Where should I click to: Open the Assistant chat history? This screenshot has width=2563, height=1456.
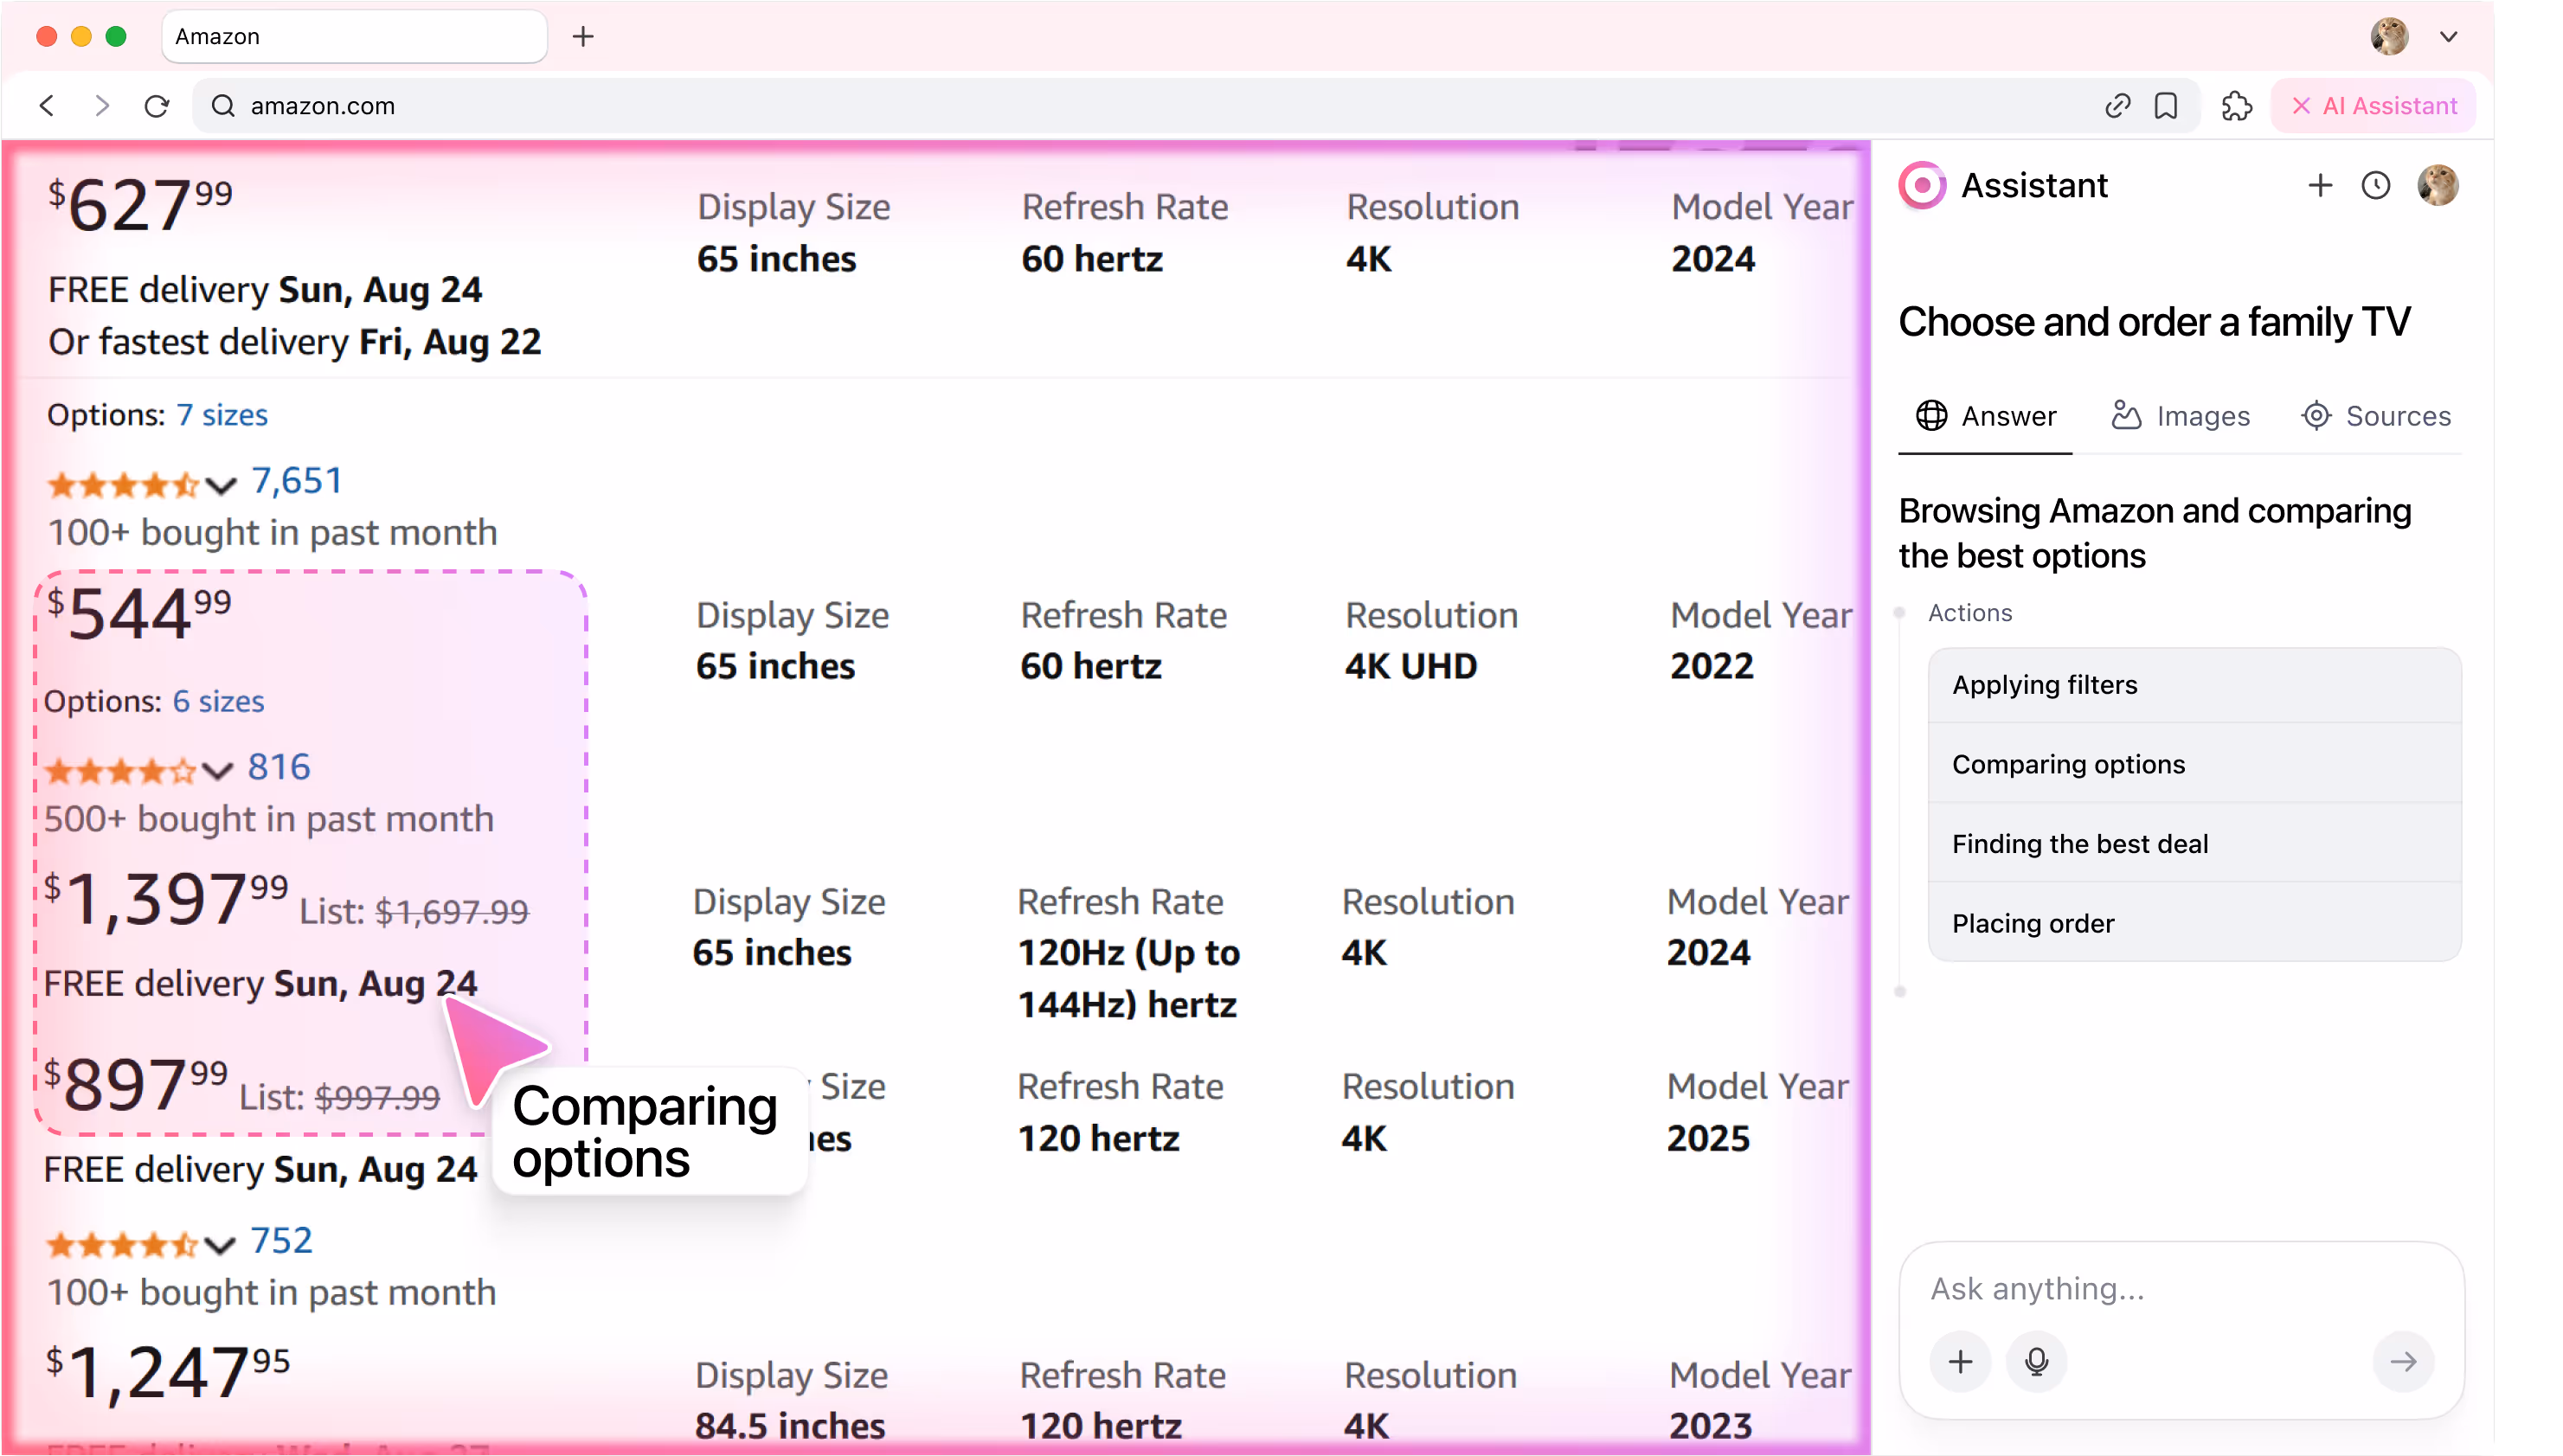[2376, 185]
